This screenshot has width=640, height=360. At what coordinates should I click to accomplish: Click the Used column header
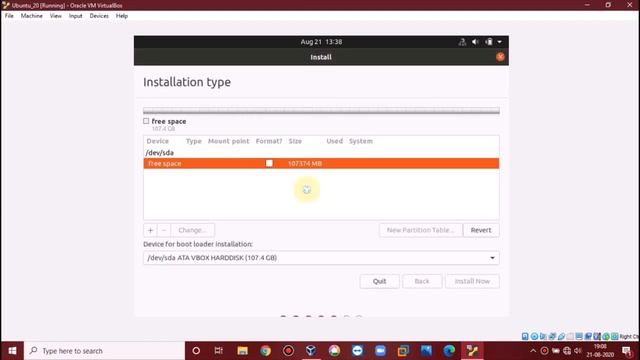click(x=334, y=141)
